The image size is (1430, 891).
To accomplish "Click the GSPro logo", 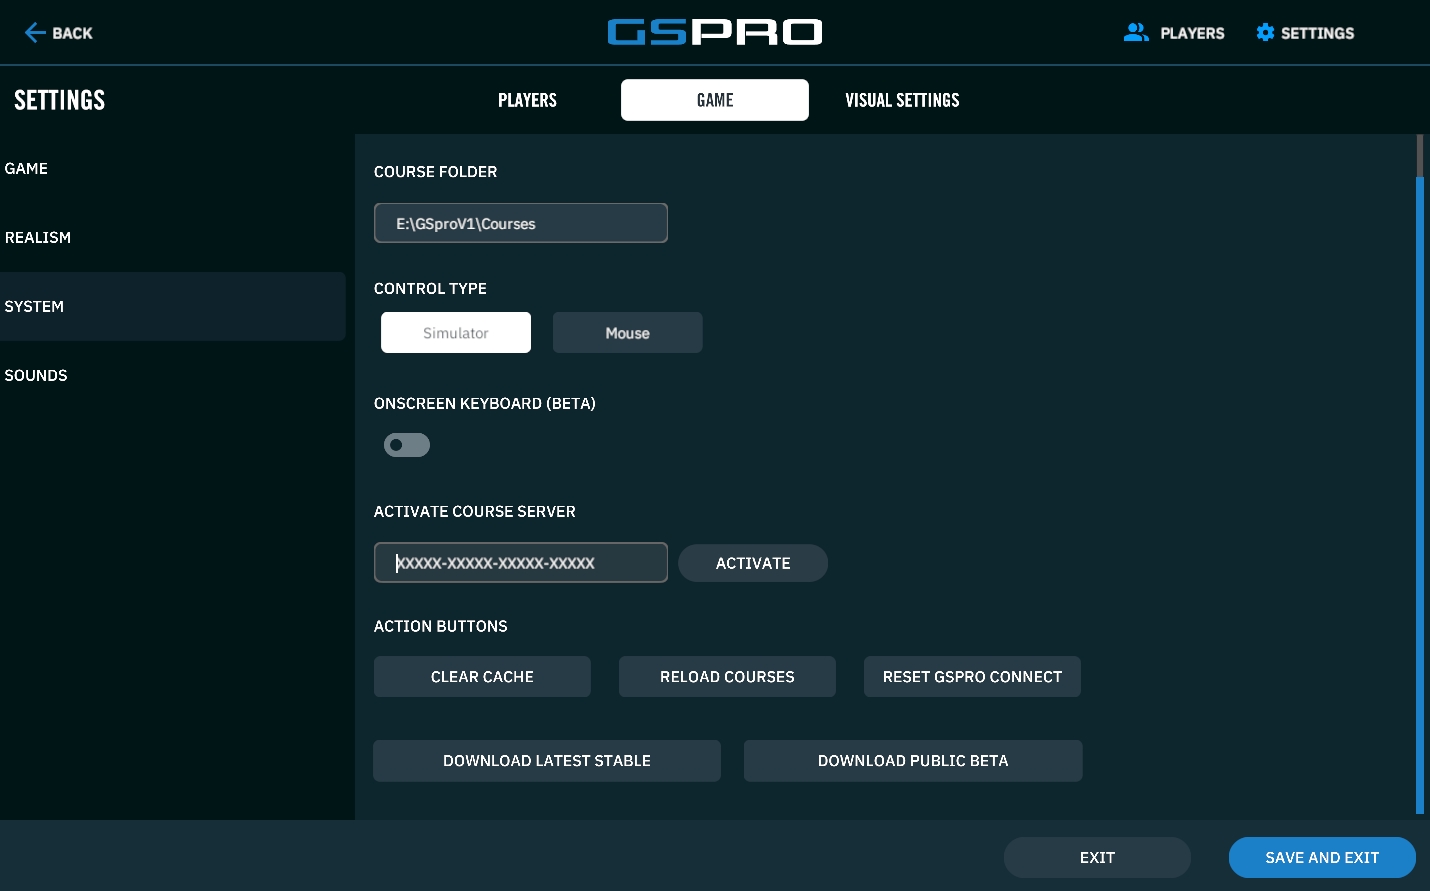I will pyautogui.click(x=714, y=32).
